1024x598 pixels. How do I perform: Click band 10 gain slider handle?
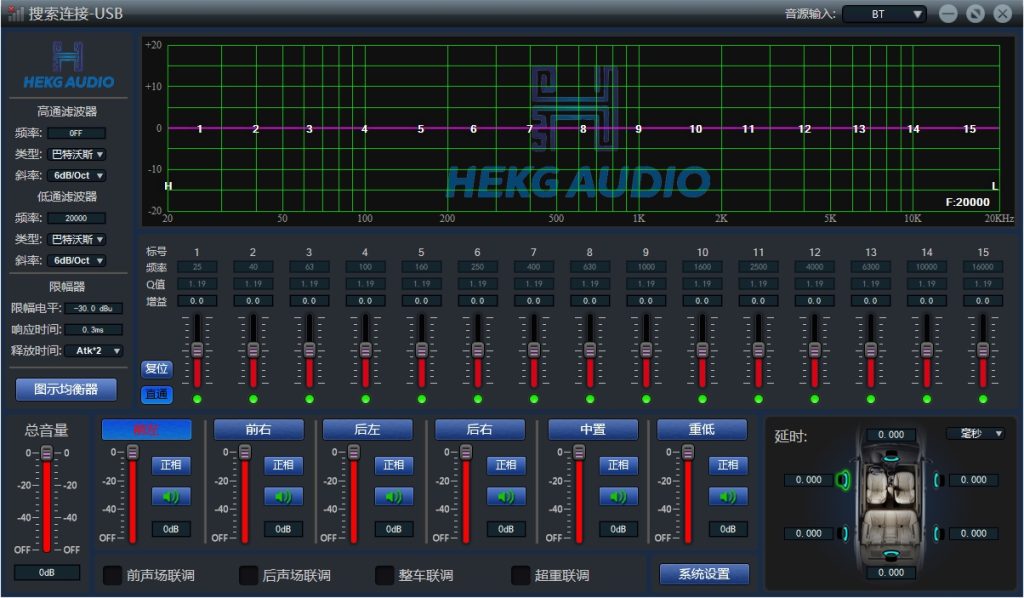click(703, 350)
